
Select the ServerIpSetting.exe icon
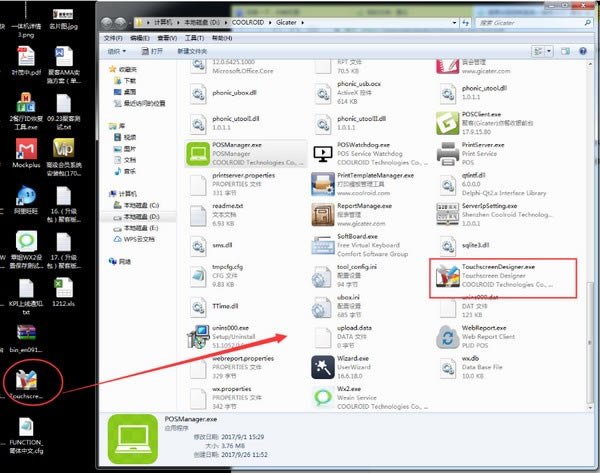447,215
